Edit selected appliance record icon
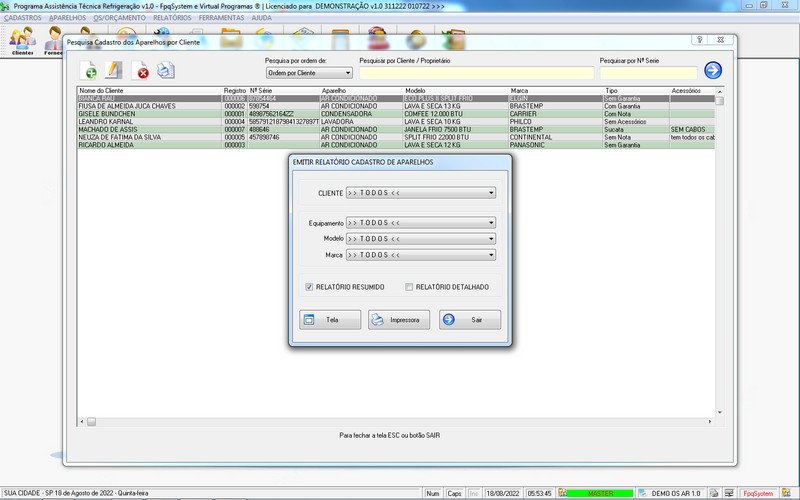This screenshot has width=800, height=500. (114, 70)
